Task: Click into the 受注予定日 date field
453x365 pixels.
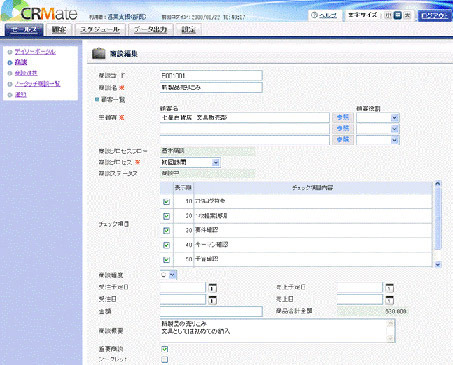Action: click(183, 287)
